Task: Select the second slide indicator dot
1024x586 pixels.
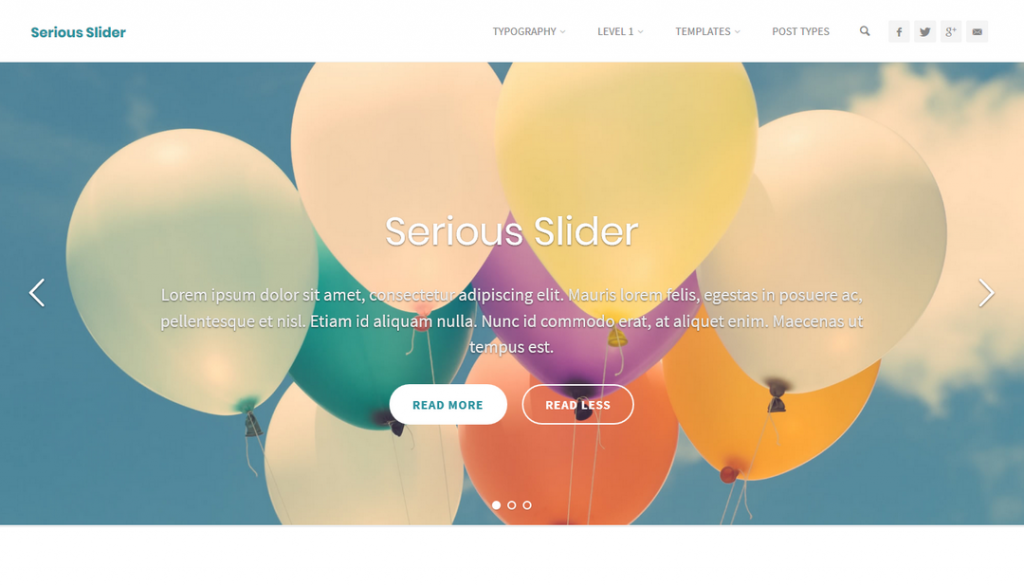Action: (511, 505)
